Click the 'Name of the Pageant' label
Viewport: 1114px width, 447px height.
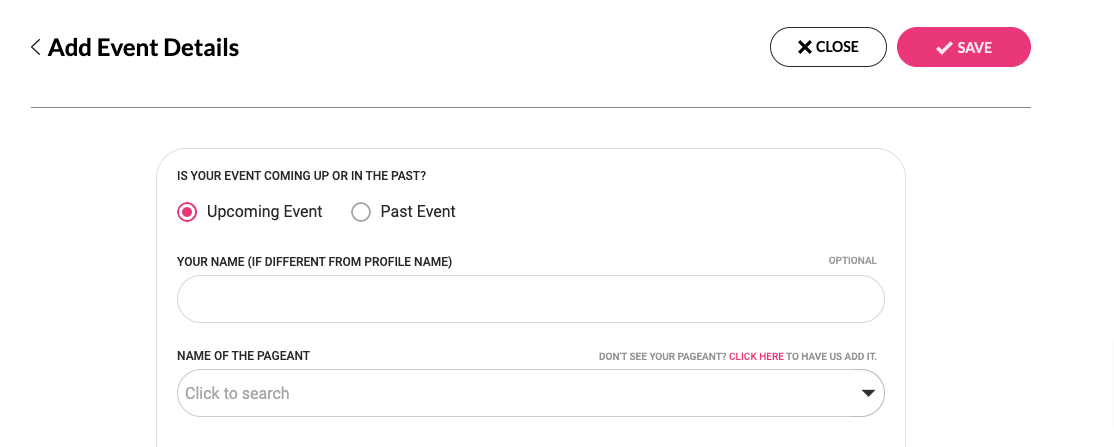243,356
